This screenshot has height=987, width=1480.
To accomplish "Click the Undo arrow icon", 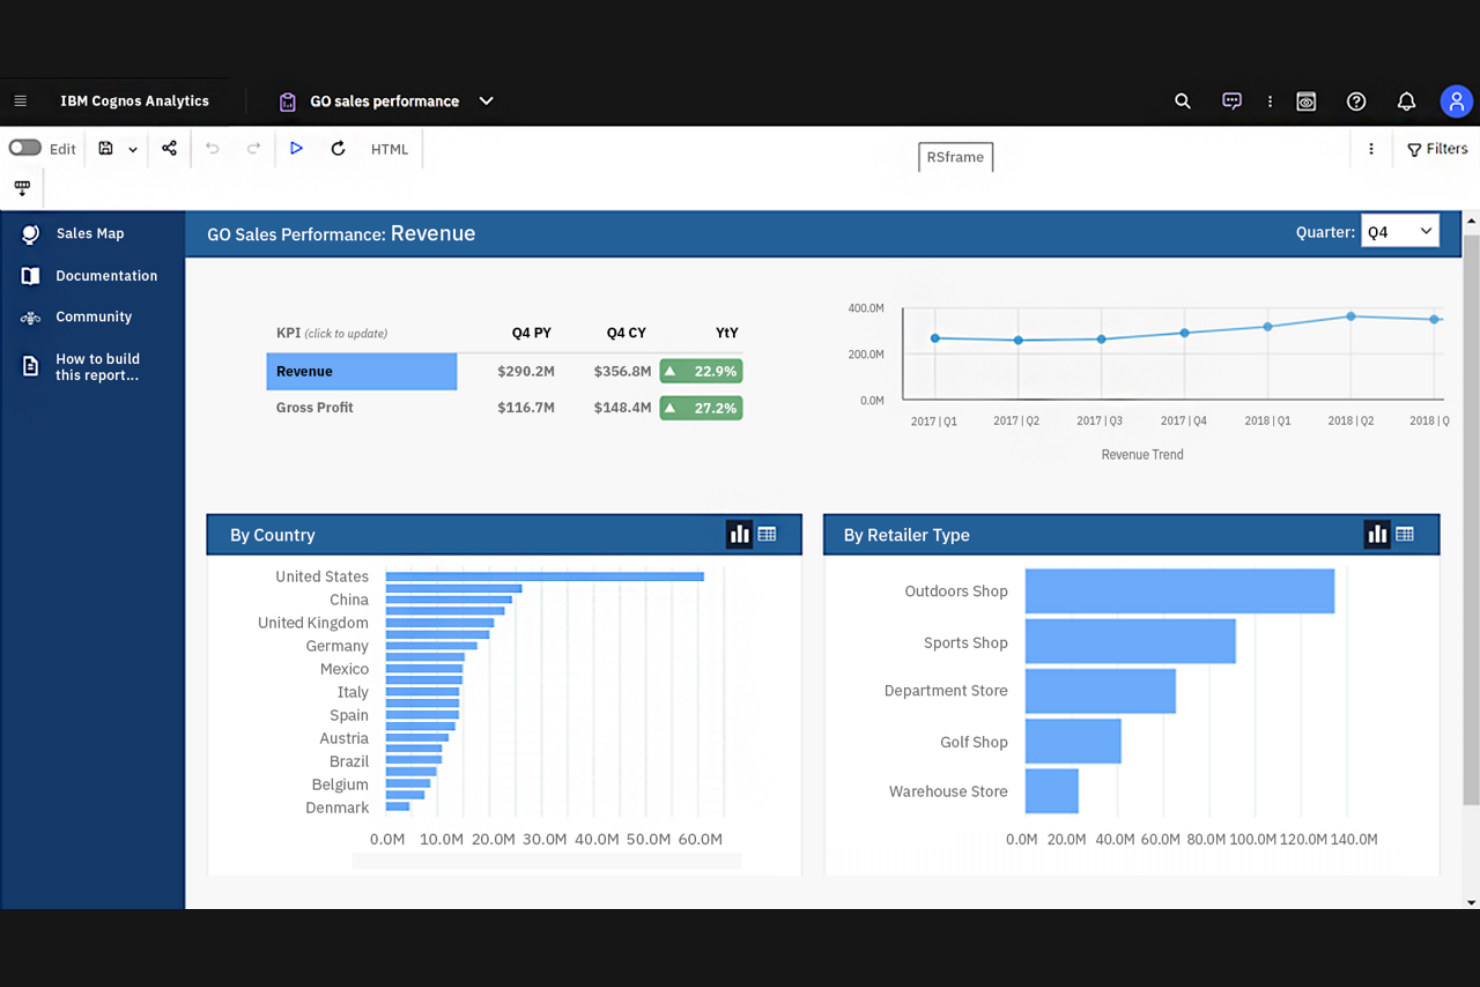I will pyautogui.click(x=212, y=148).
